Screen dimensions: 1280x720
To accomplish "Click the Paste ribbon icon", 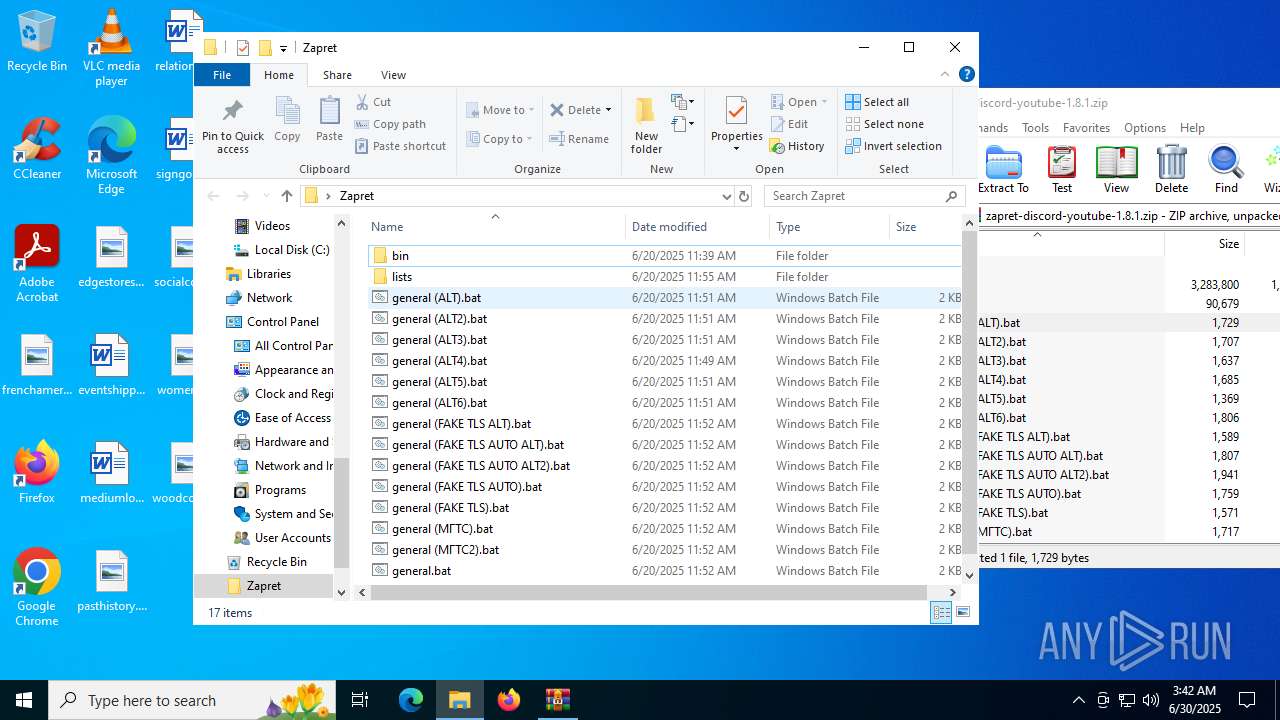I will click(329, 120).
